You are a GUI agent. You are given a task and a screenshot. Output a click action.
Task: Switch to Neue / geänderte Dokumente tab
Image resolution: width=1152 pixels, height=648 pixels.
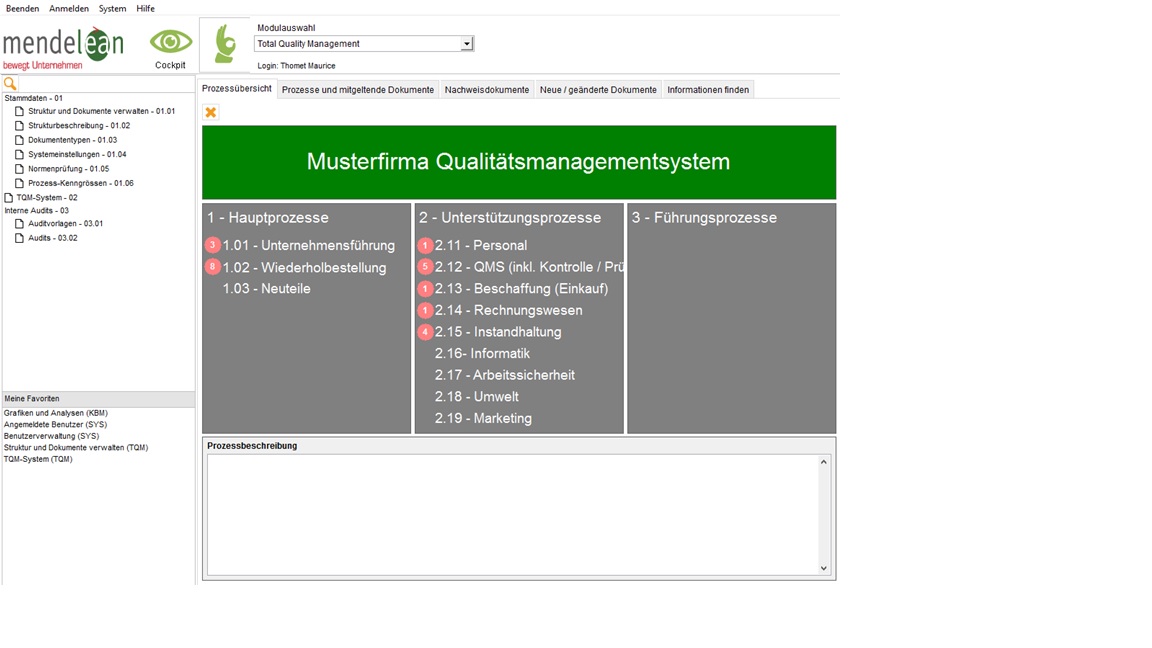598,90
